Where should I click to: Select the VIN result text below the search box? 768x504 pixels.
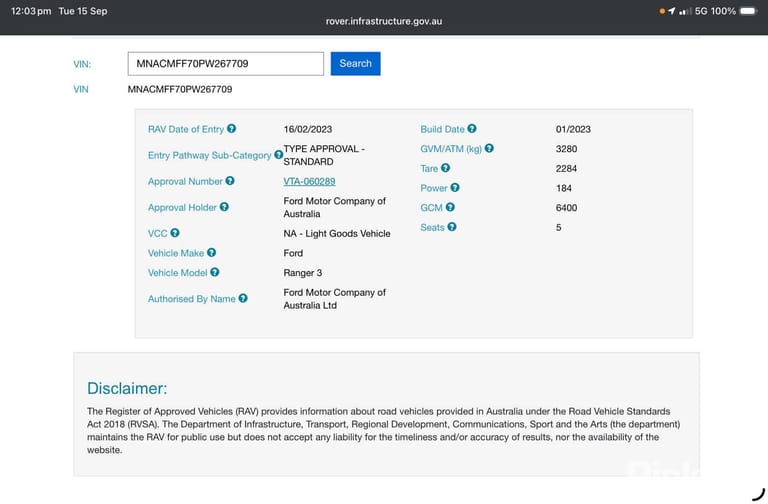click(180, 89)
